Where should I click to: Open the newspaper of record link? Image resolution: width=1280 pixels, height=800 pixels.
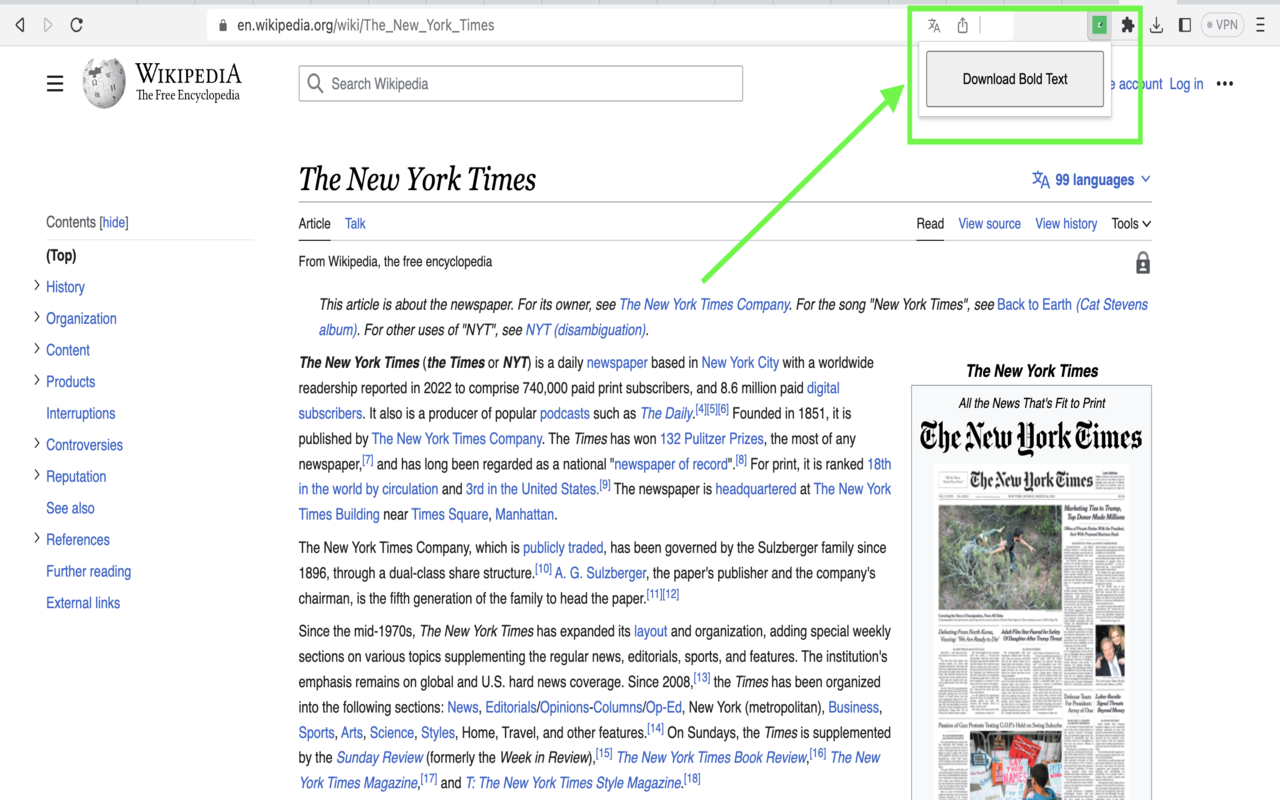click(x=672, y=464)
